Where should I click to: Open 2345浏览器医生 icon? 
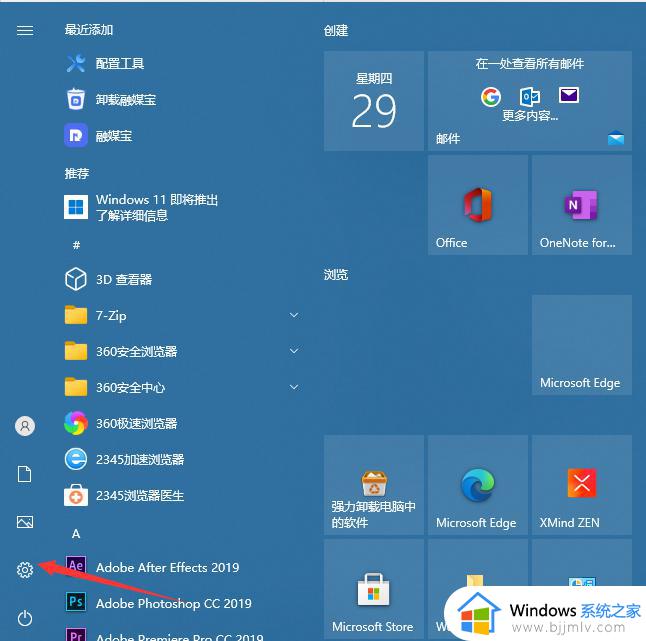click(x=76, y=495)
